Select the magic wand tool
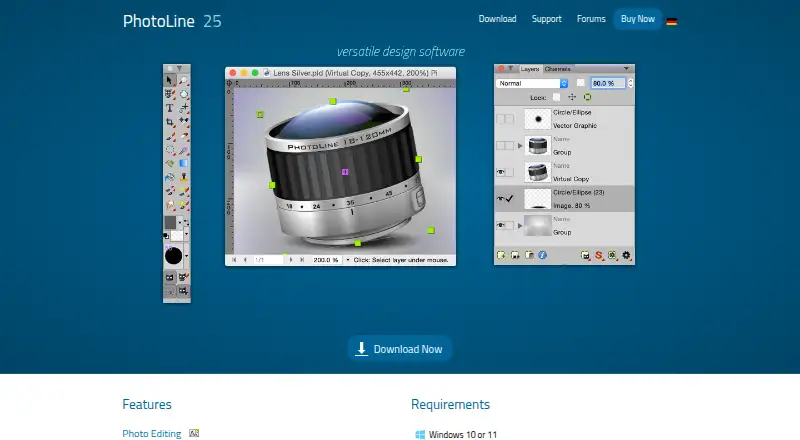The image size is (800, 440). pyautogui.click(x=184, y=150)
